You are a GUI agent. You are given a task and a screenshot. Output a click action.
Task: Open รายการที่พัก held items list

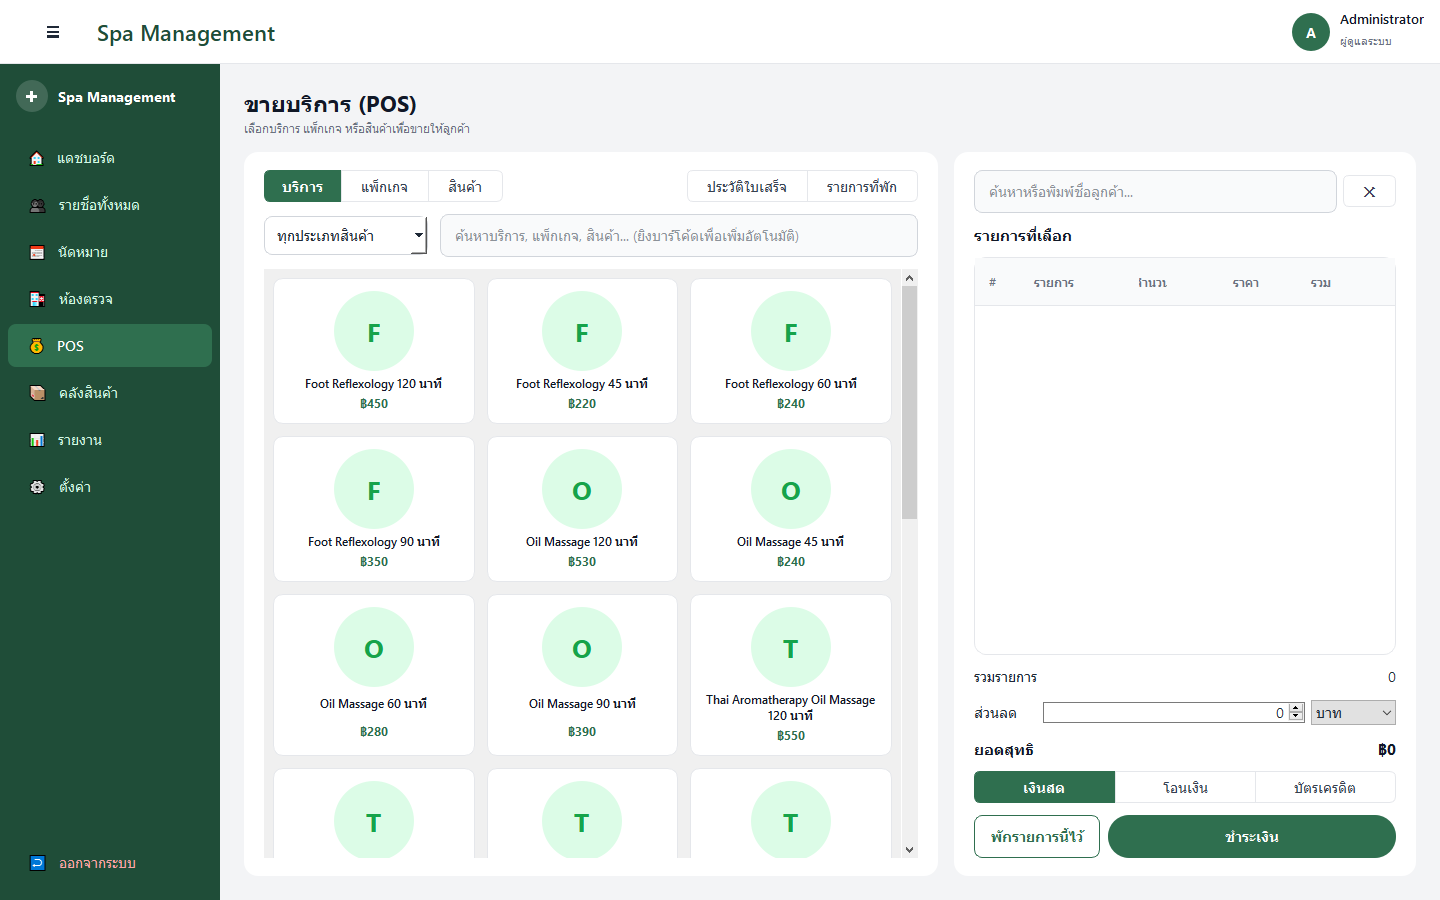(862, 187)
